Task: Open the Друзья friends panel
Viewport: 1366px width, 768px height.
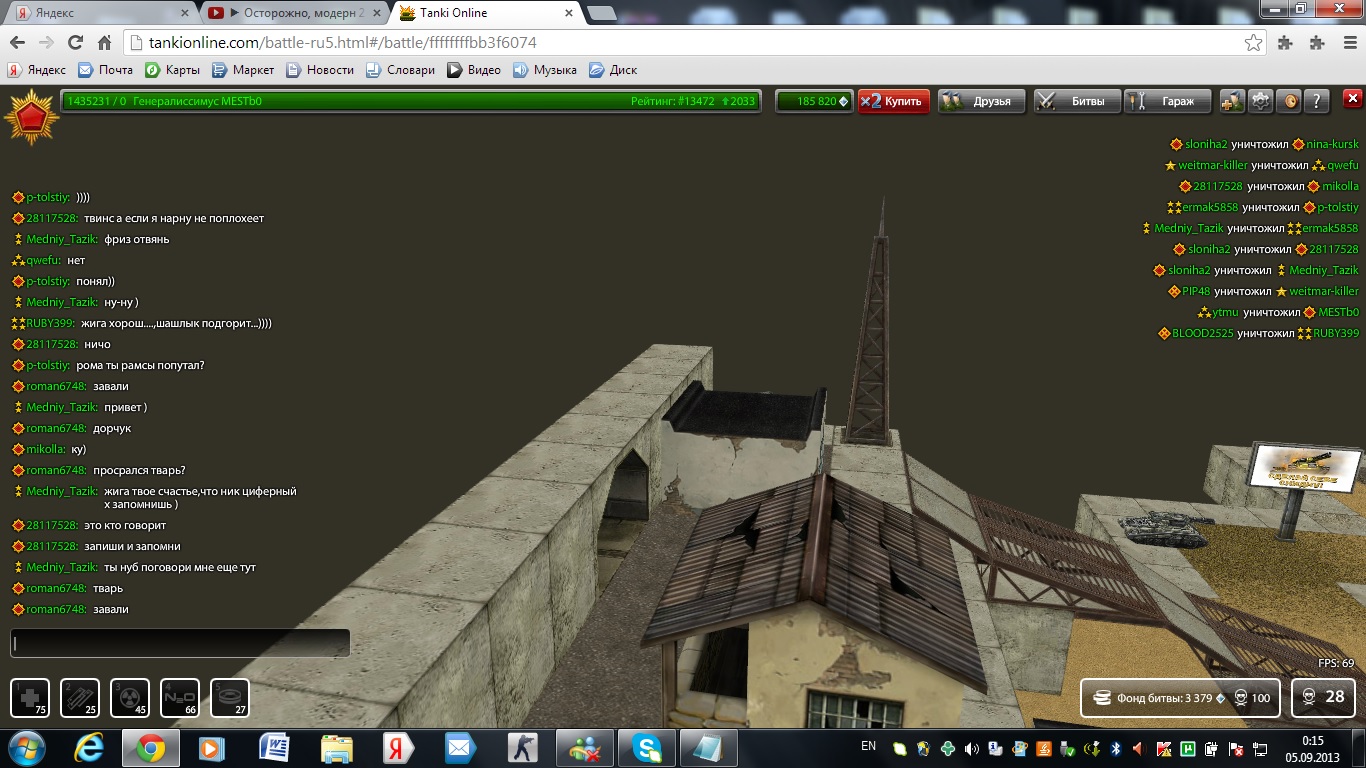Action: [x=981, y=101]
